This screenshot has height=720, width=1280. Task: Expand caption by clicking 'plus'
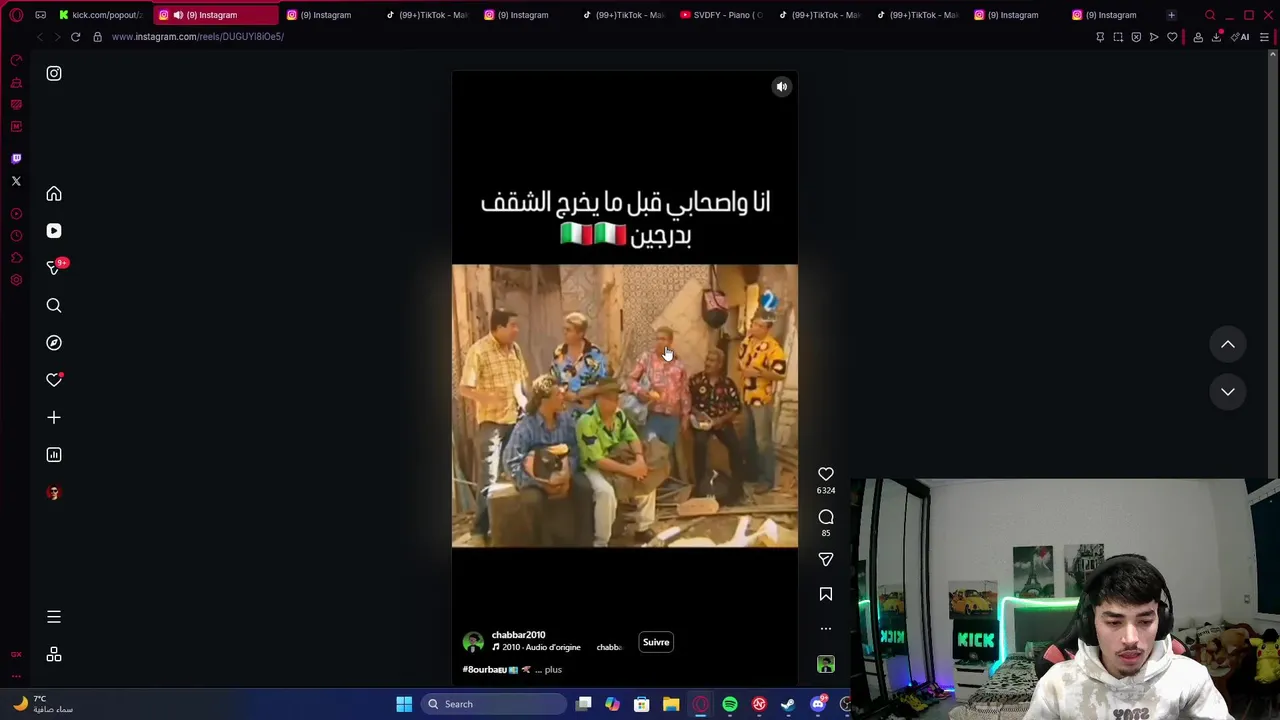553,670
